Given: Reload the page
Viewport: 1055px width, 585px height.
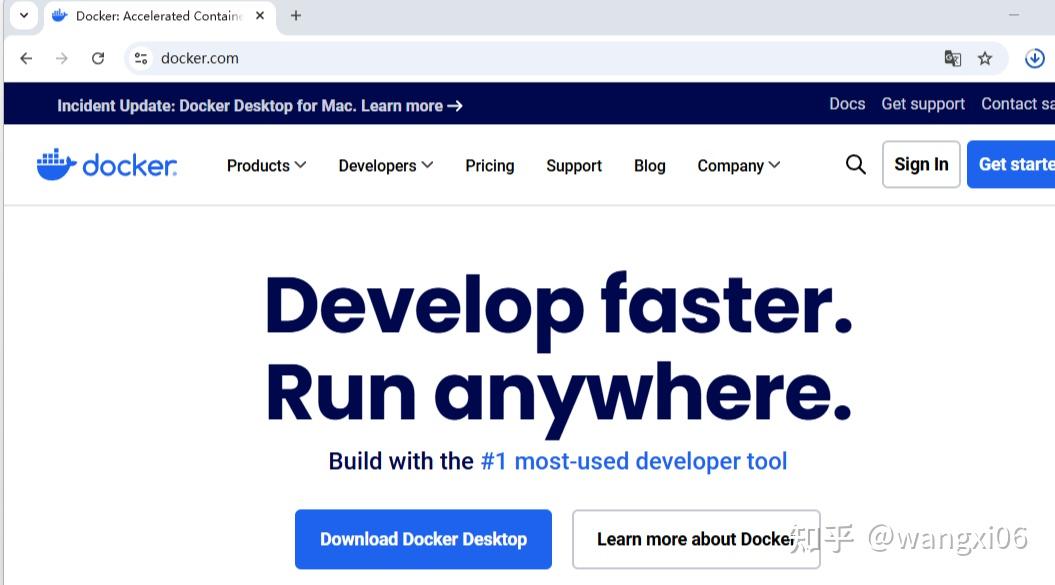Looking at the screenshot, I should pos(98,58).
